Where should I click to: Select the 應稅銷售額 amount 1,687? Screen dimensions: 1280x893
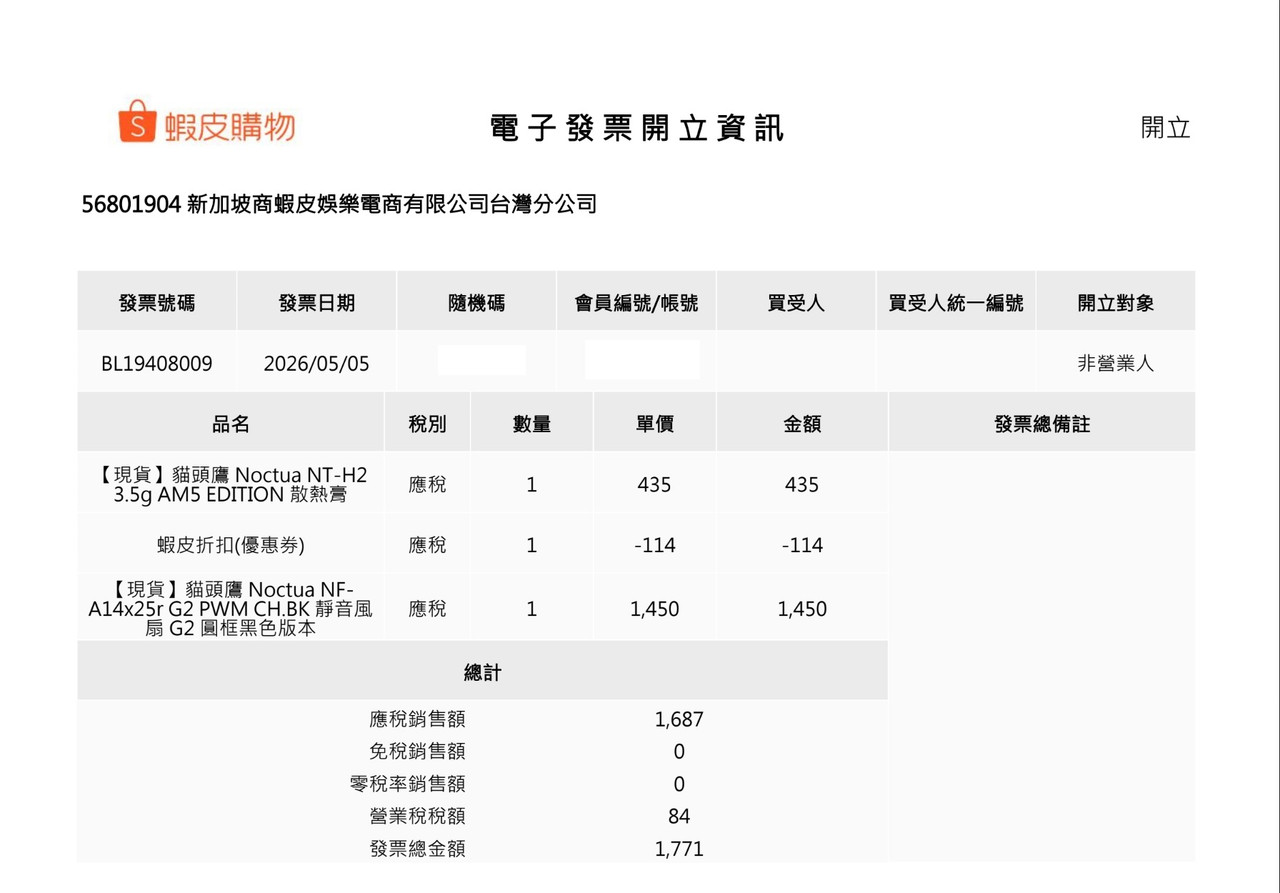[x=679, y=719]
